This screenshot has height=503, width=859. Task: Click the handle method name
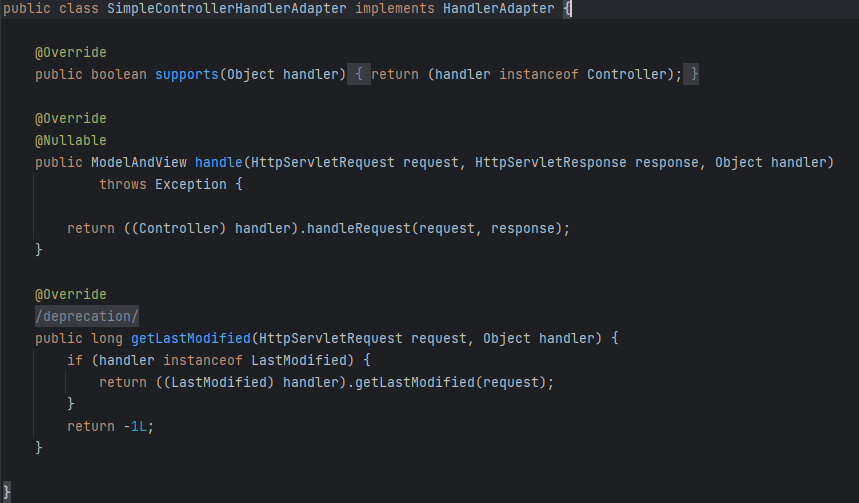coord(219,162)
